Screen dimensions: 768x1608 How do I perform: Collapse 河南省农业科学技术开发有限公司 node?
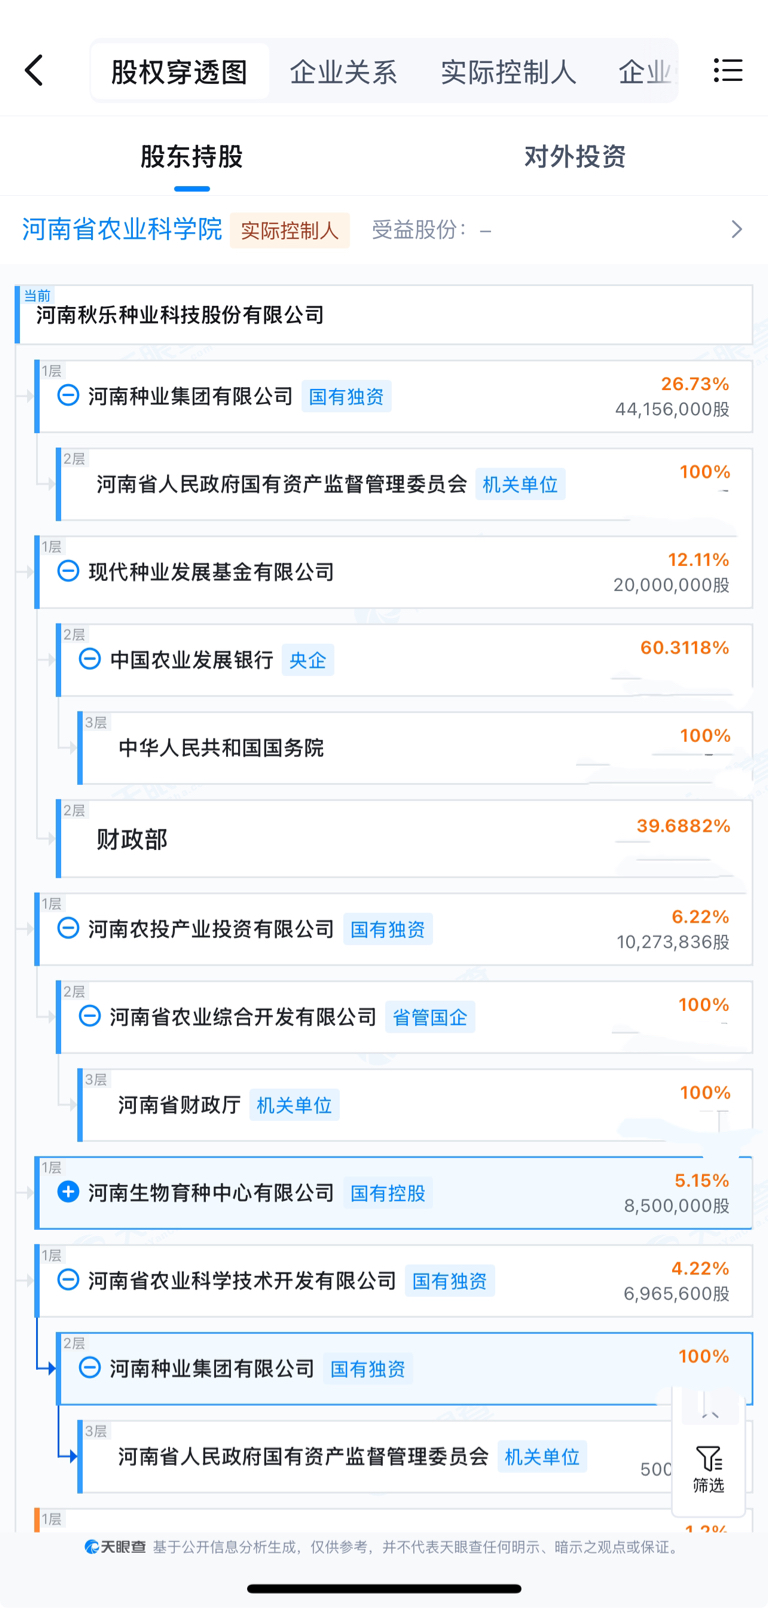tap(68, 1280)
